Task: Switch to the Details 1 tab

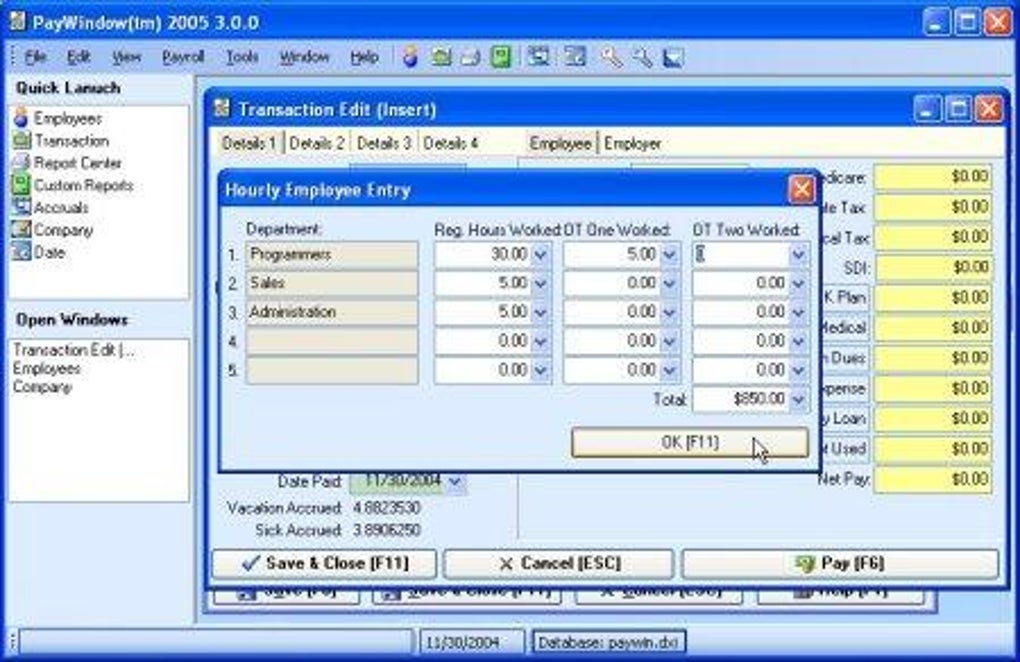Action: 249,143
